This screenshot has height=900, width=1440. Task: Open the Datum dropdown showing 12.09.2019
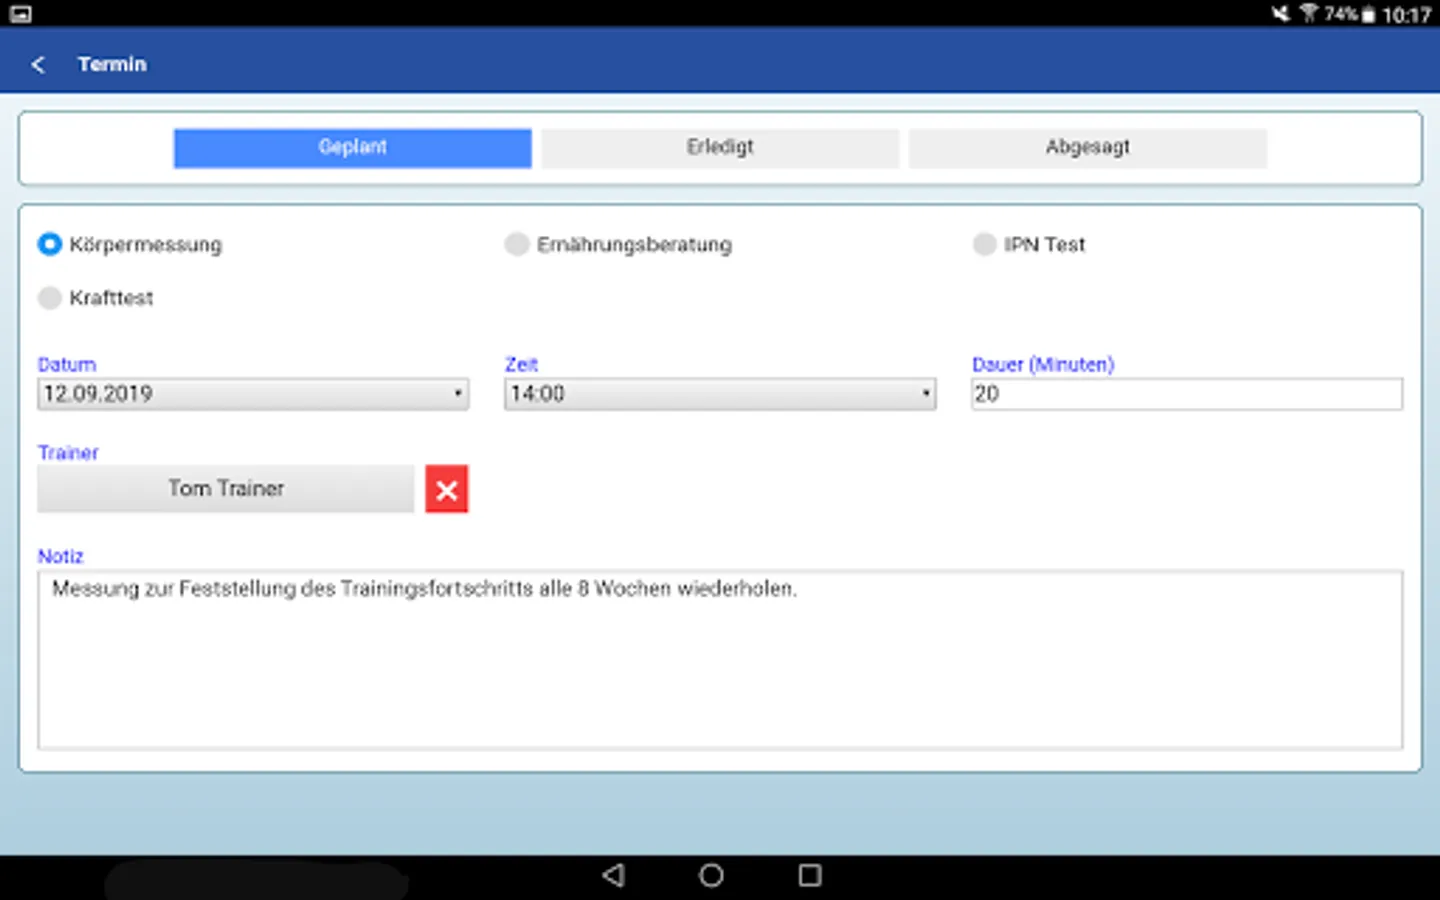(253, 394)
